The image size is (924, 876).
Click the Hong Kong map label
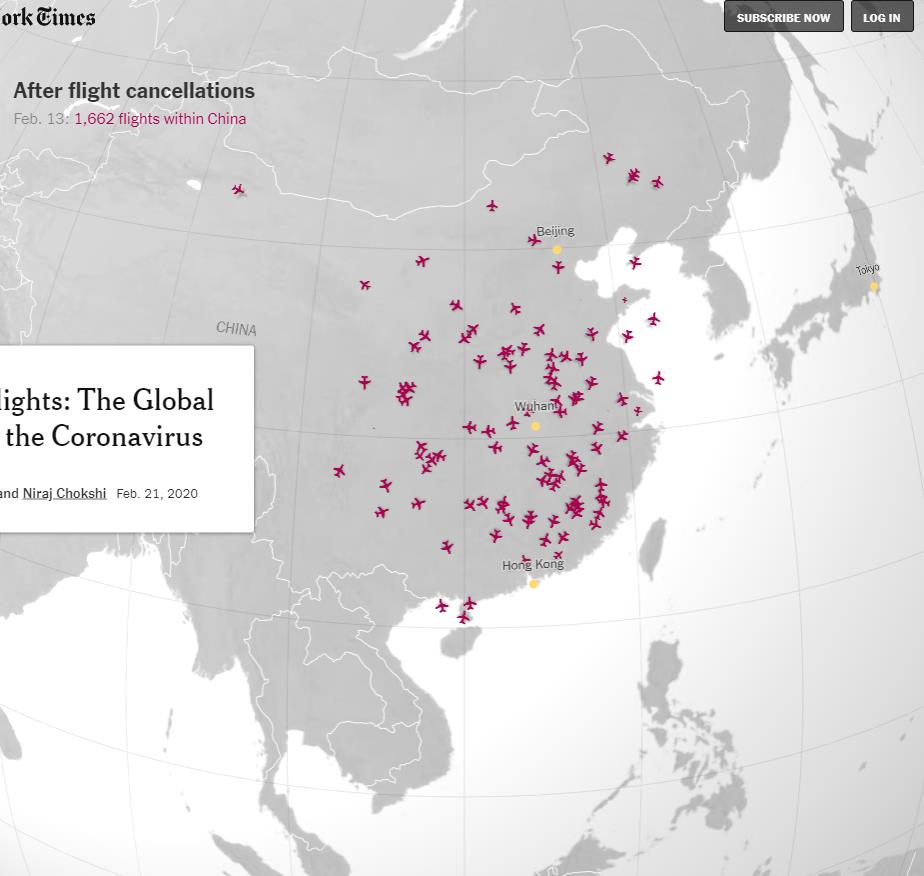coord(532,565)
